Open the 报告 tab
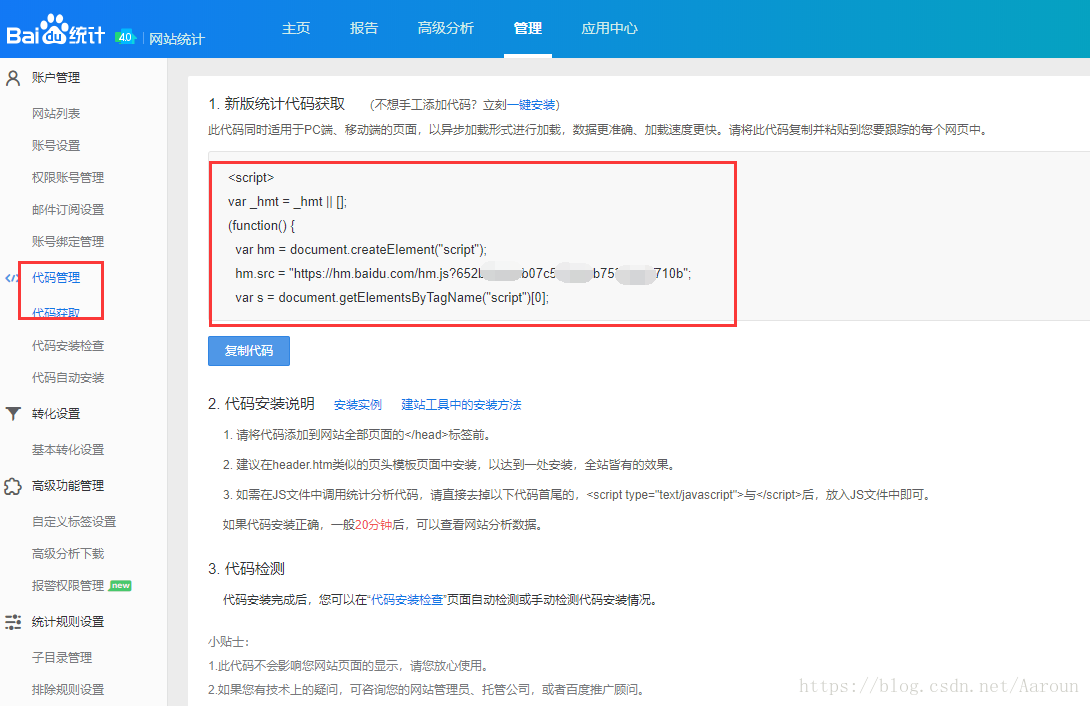This screenshot has width=1090, height=706. pos(364,28)
